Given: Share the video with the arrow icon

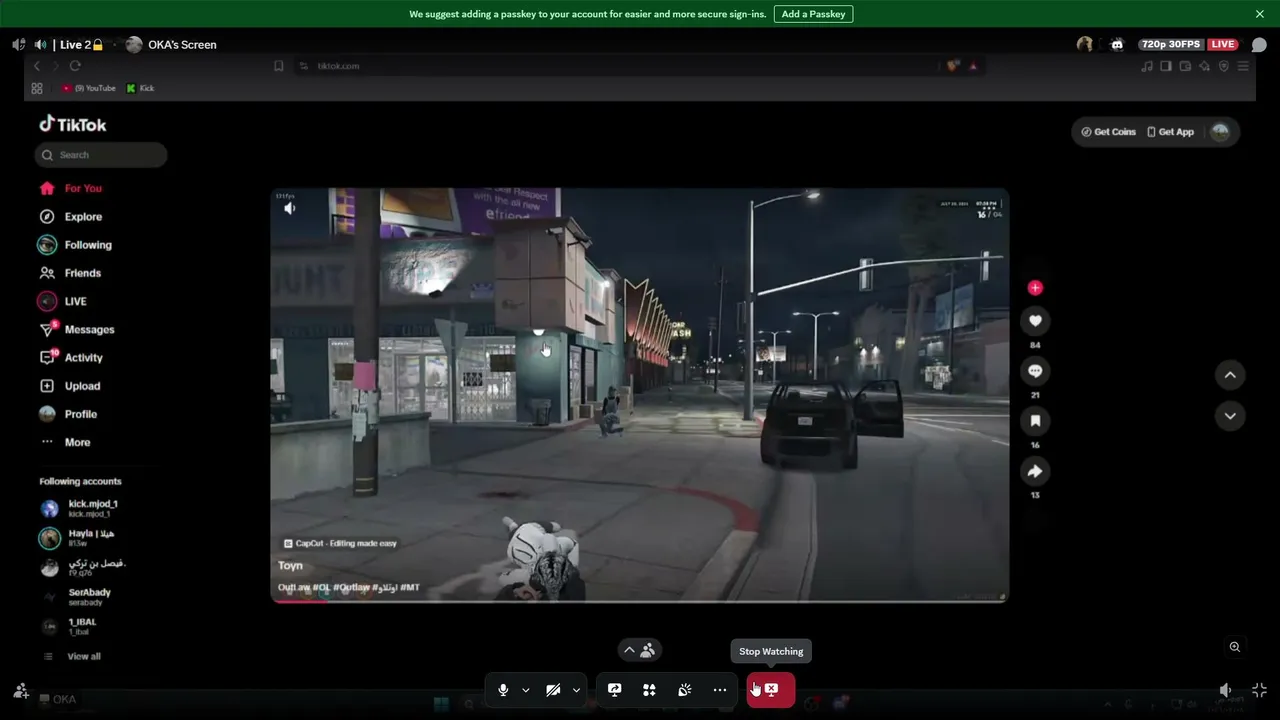Looking at the screenshot, I should (x=1035, y=471).
